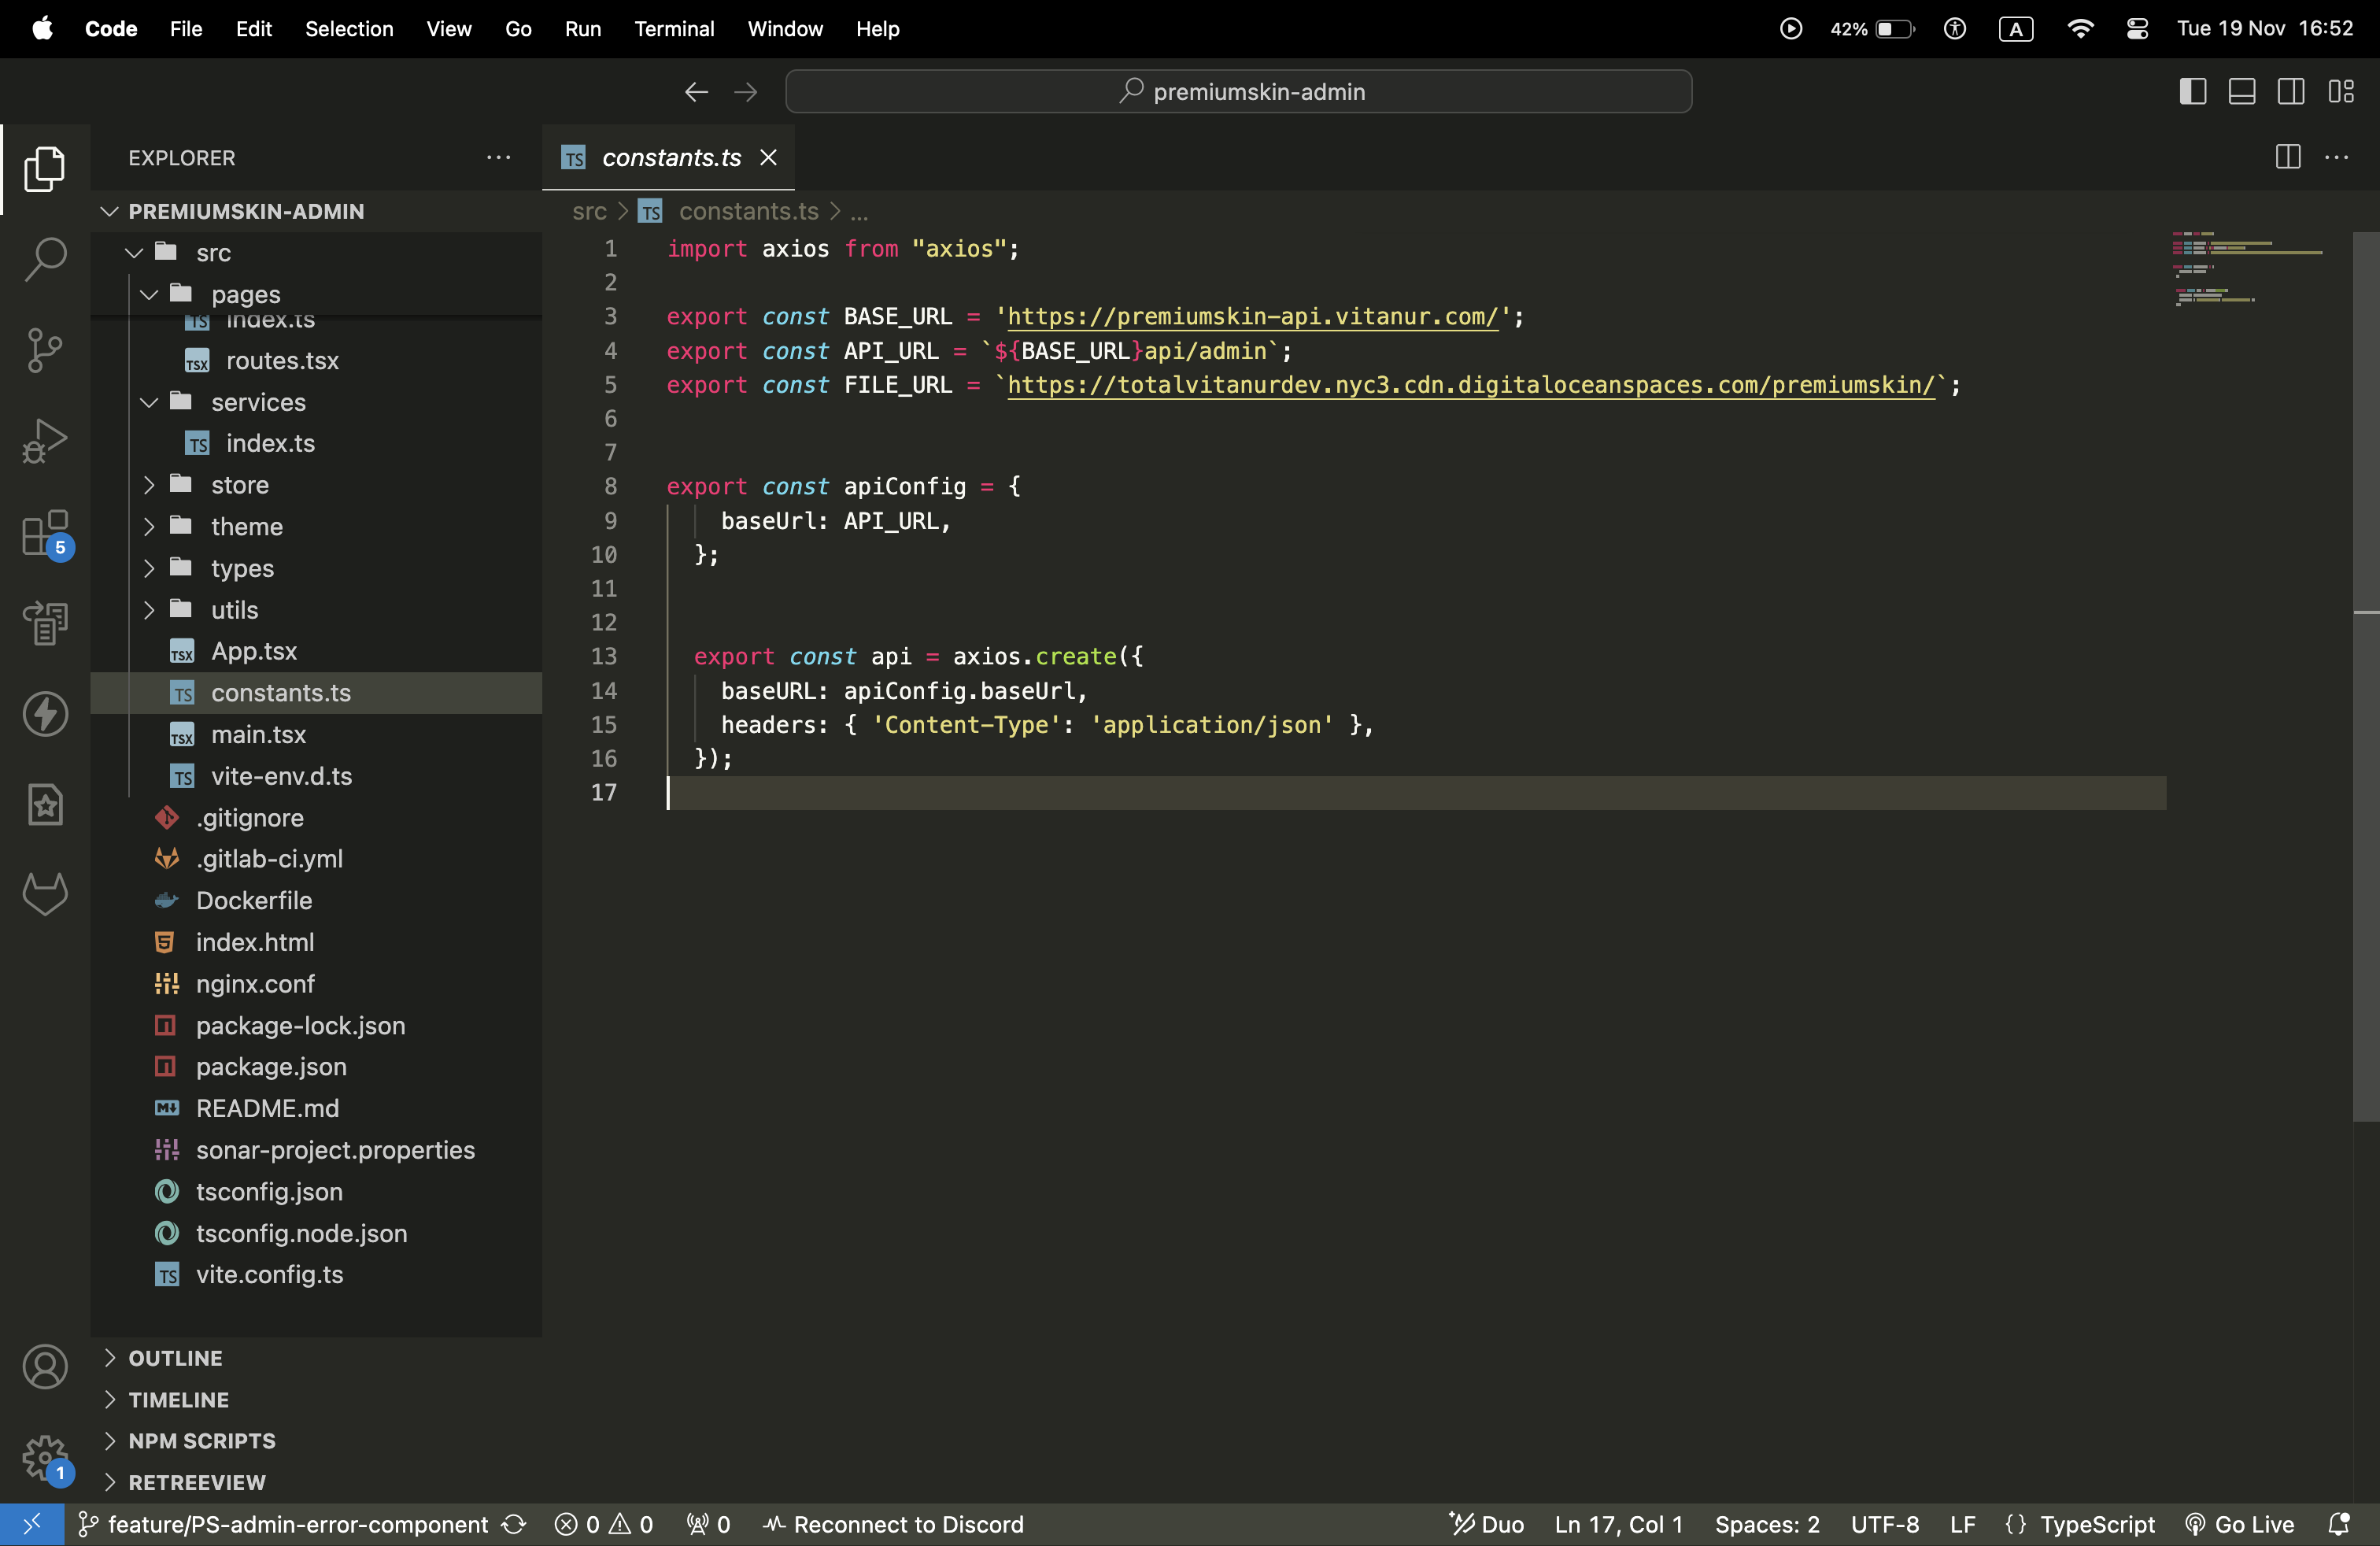Screen dimensions: 2380x1546
Task: Open the Run menu
Action: pyautogui.click(x=583, y=29)
